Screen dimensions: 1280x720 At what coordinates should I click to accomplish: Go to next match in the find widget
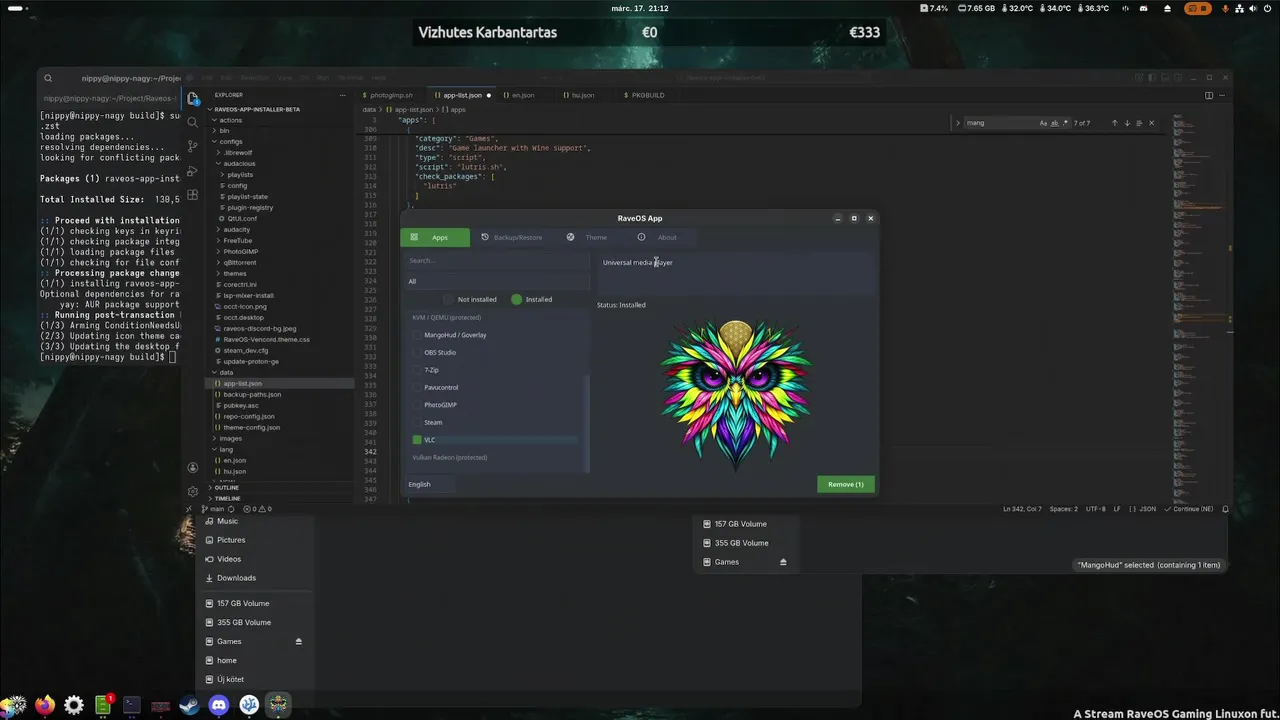coord(1127,123)
